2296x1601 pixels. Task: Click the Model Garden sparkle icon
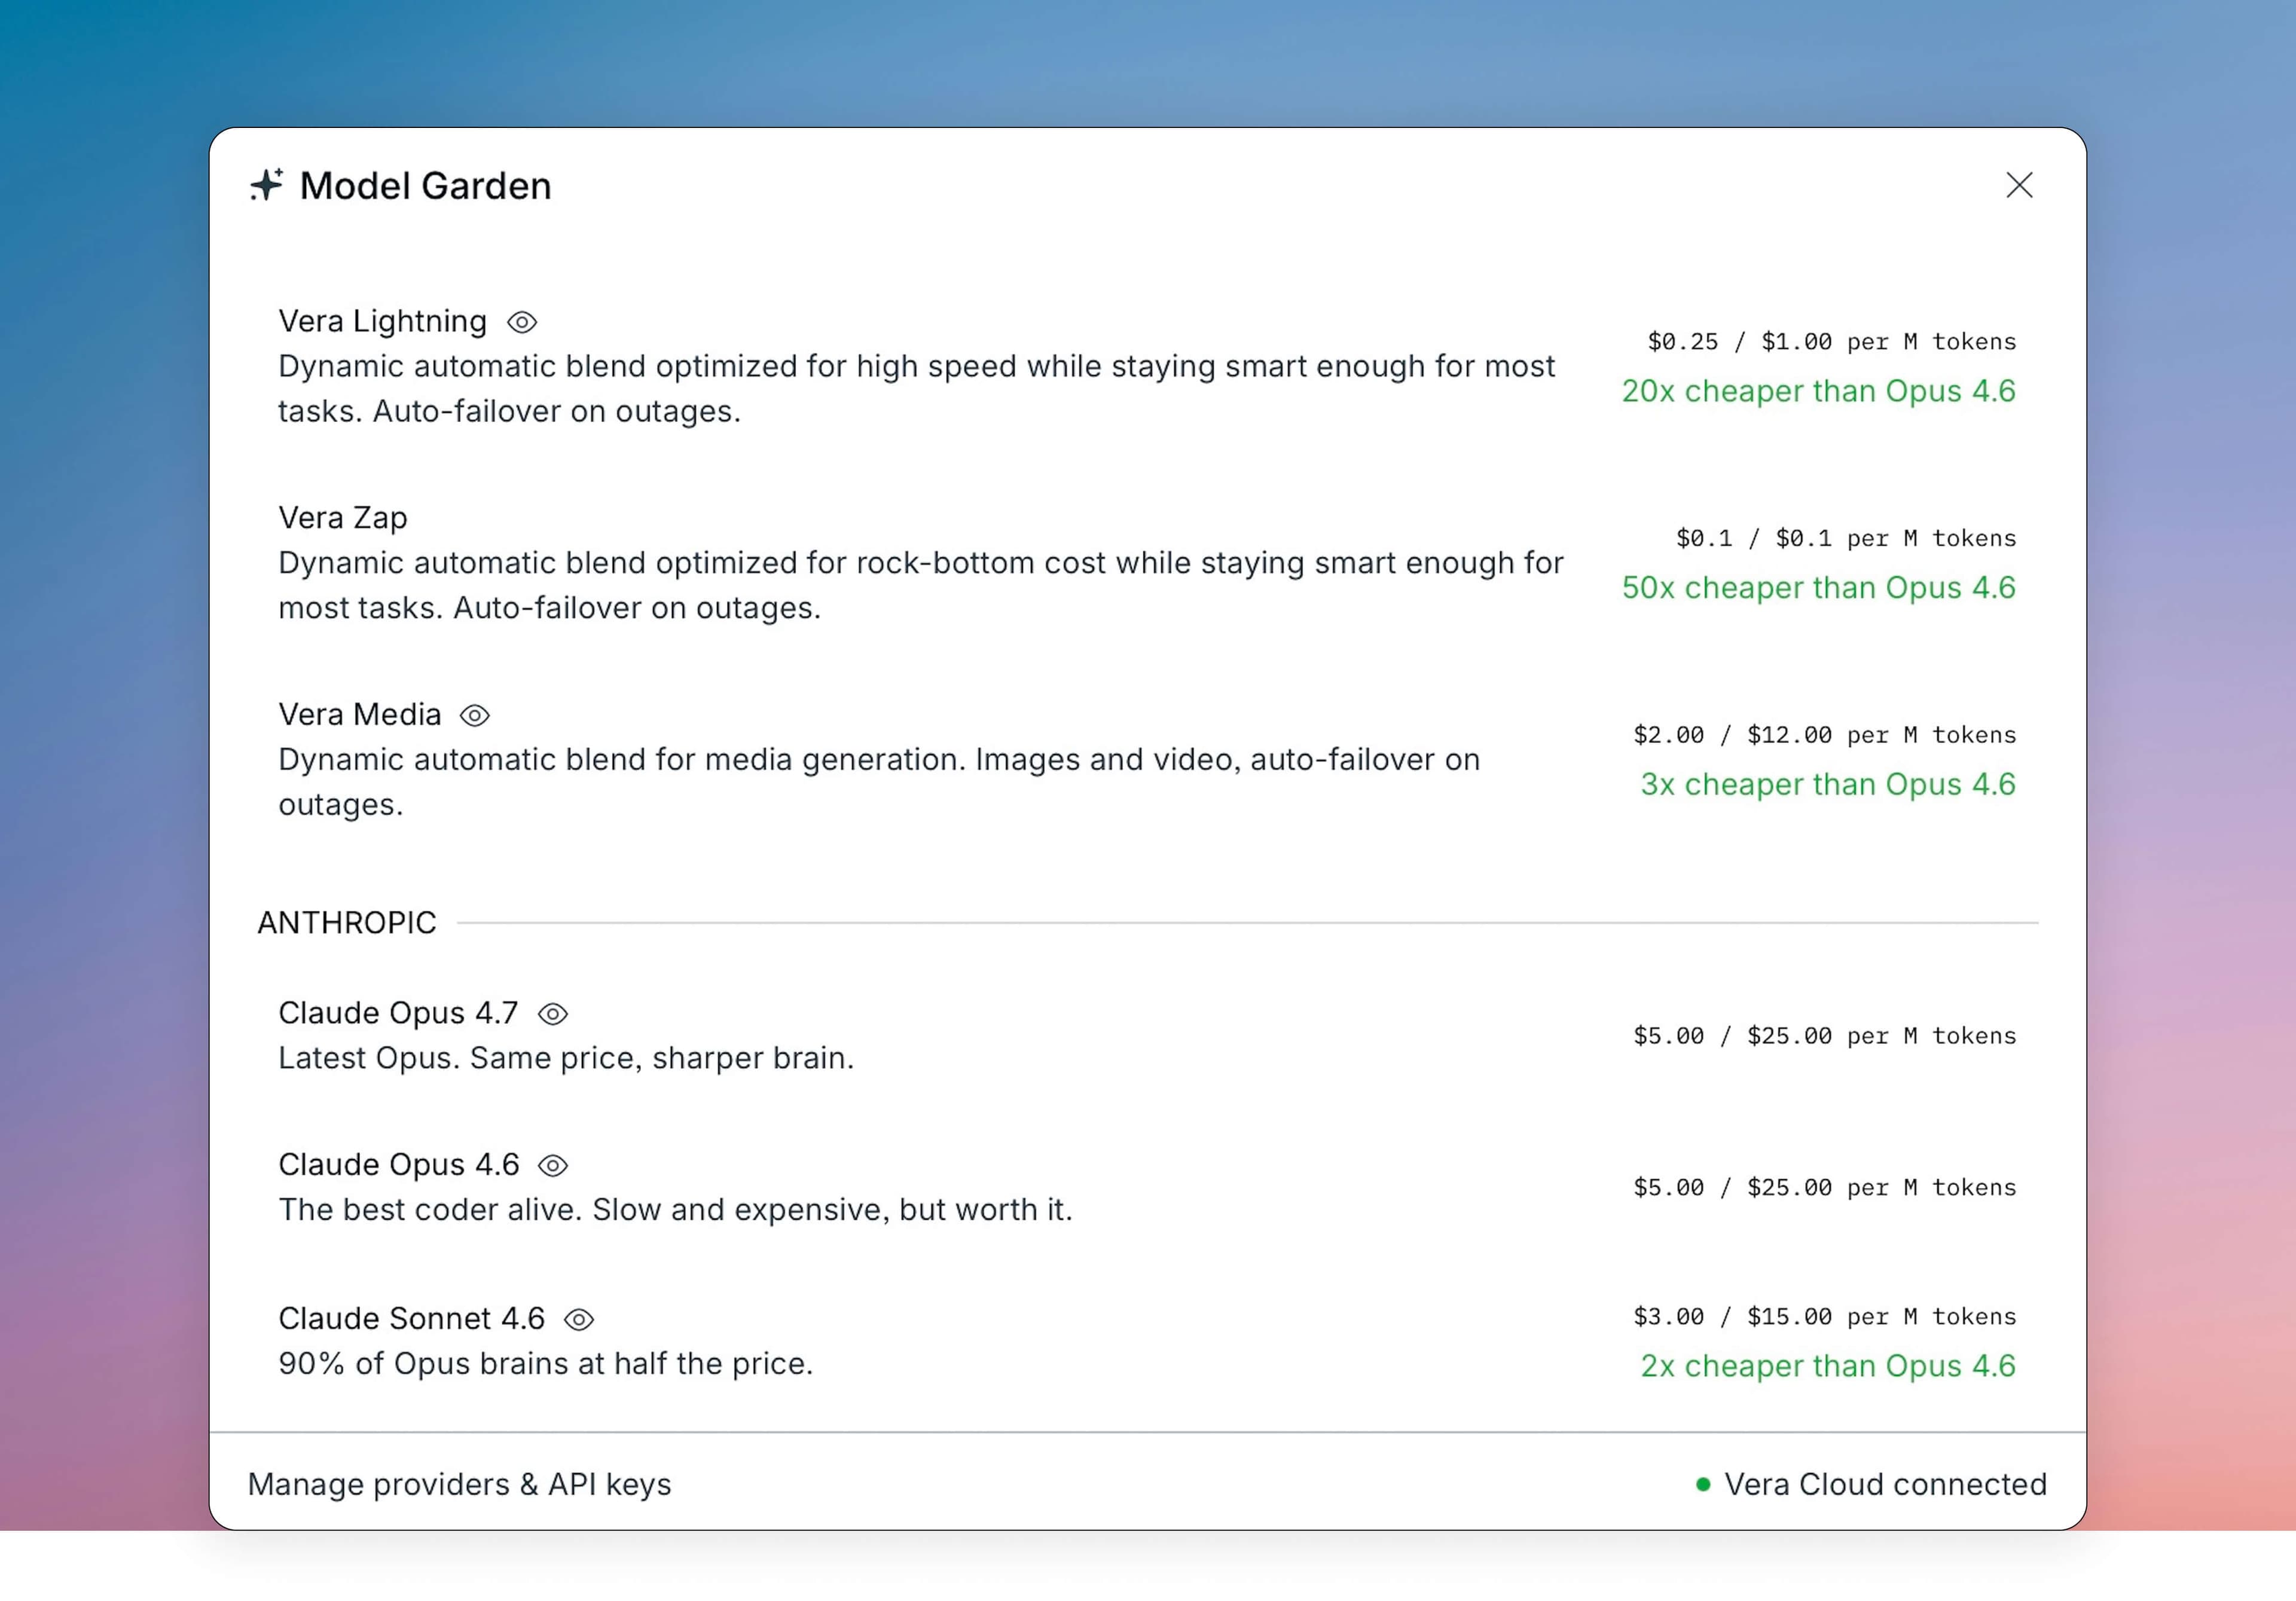(266, 185)
